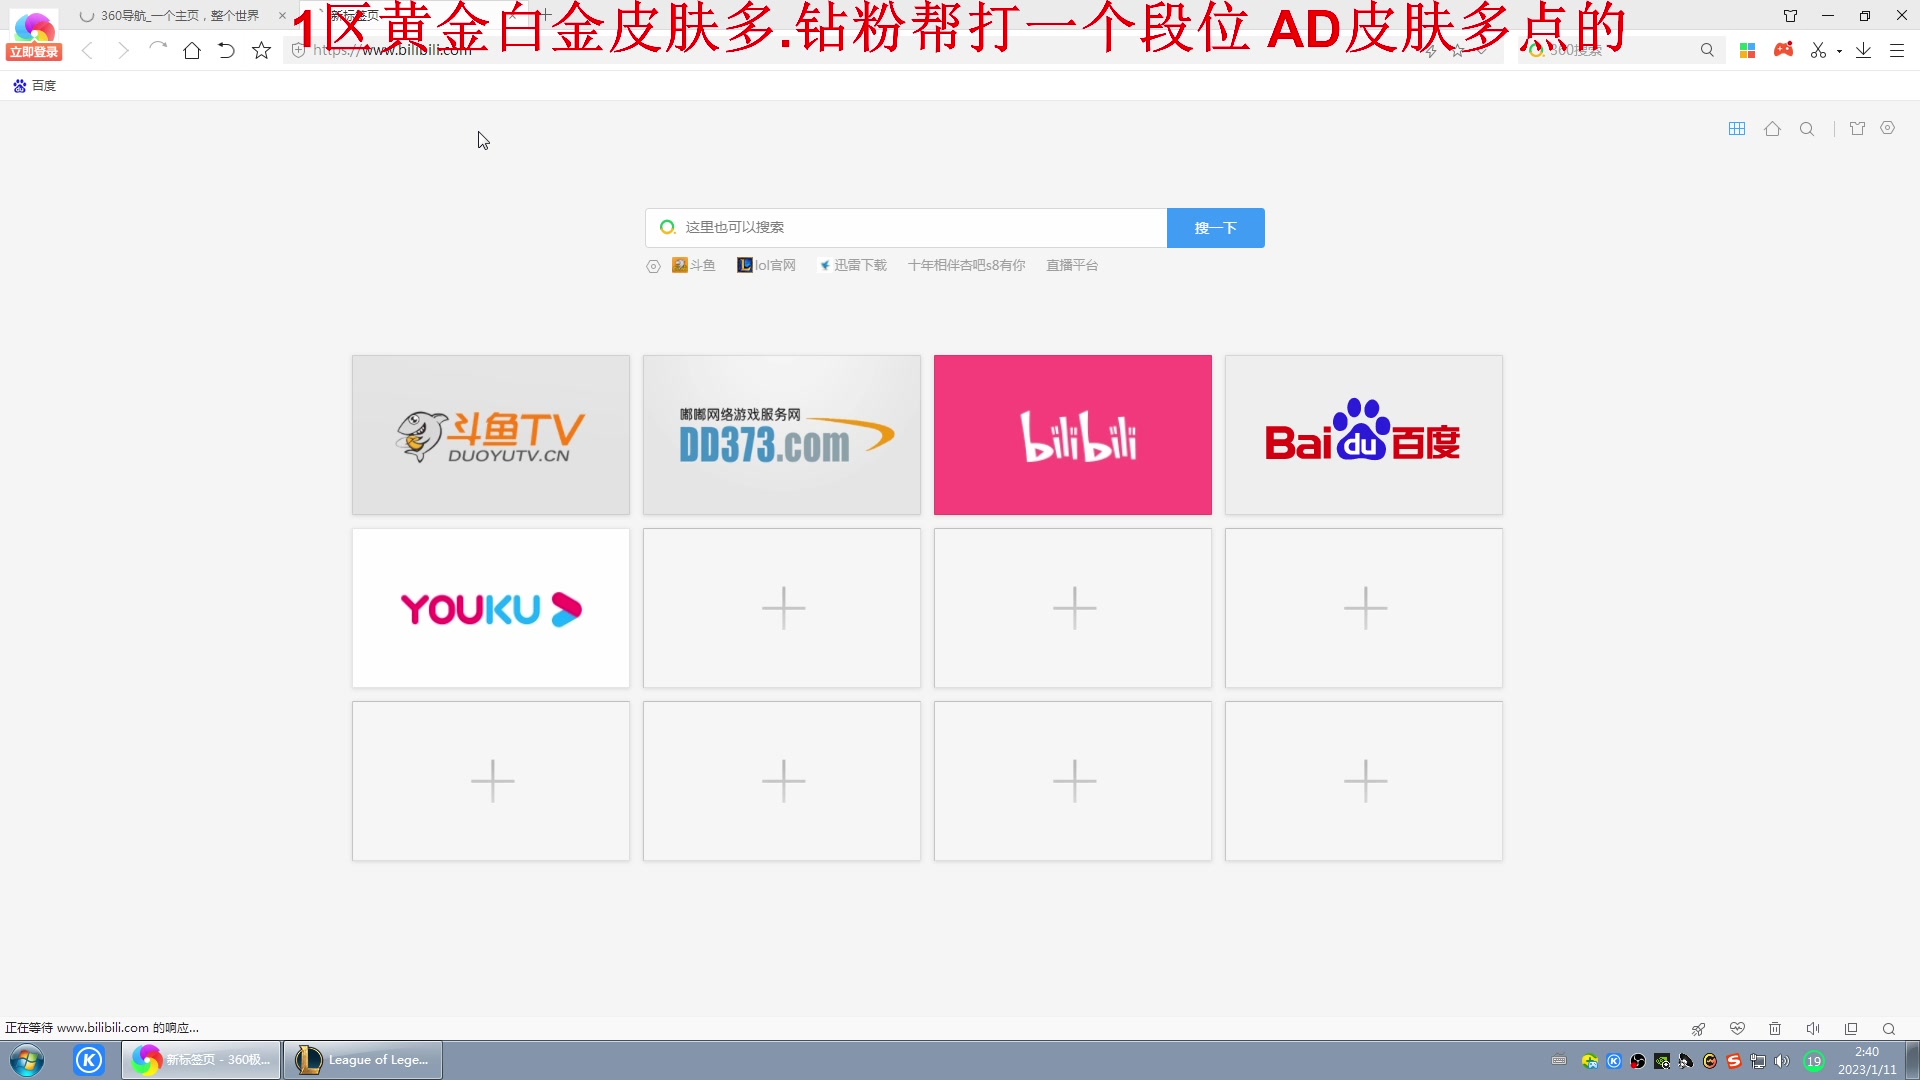Click the trash bin icon in status bar
This screenshot has width=1920, height=1080.
tap(1775, 1029)
